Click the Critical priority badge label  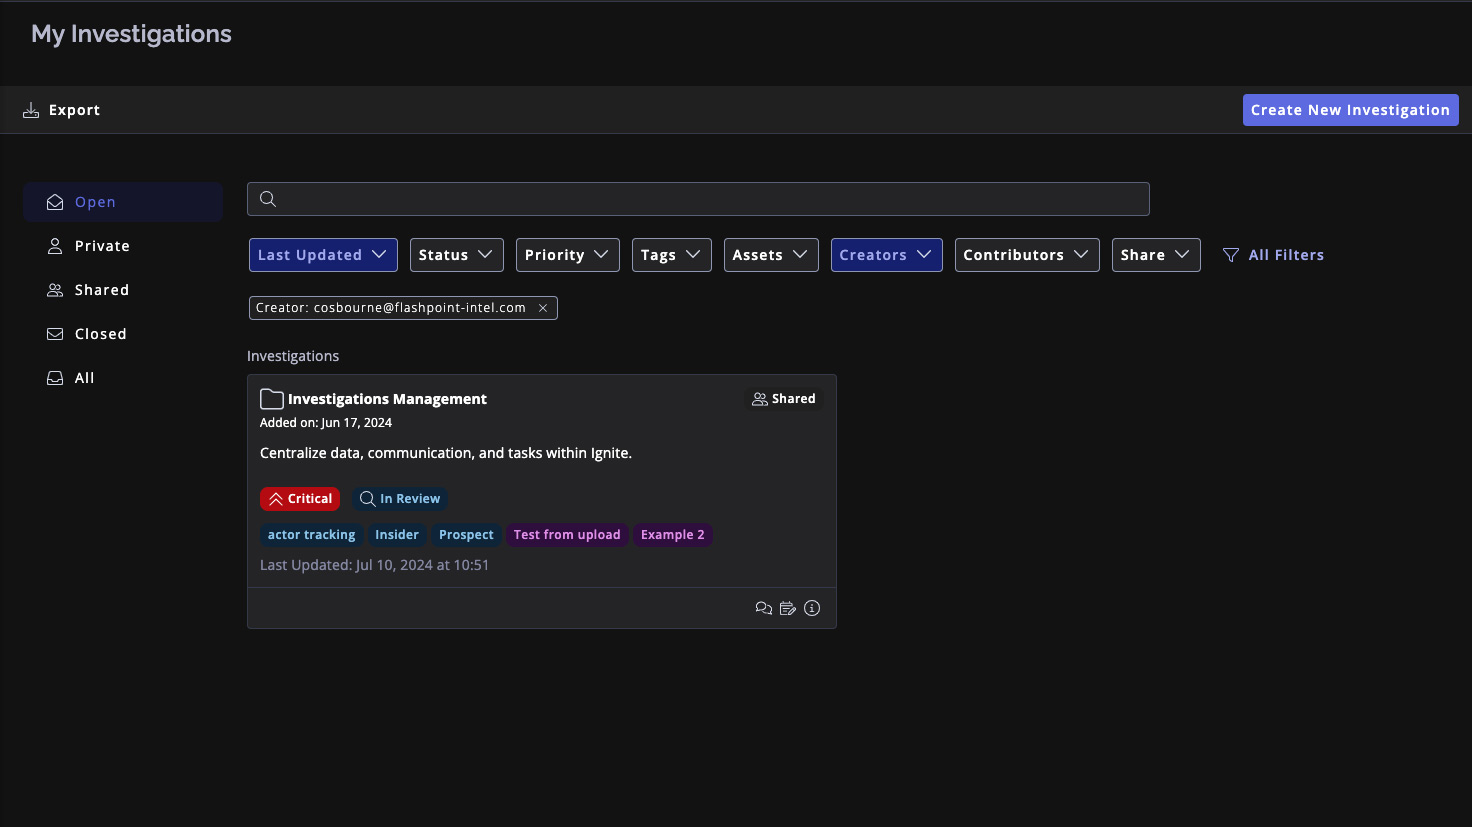click(310, 499)
